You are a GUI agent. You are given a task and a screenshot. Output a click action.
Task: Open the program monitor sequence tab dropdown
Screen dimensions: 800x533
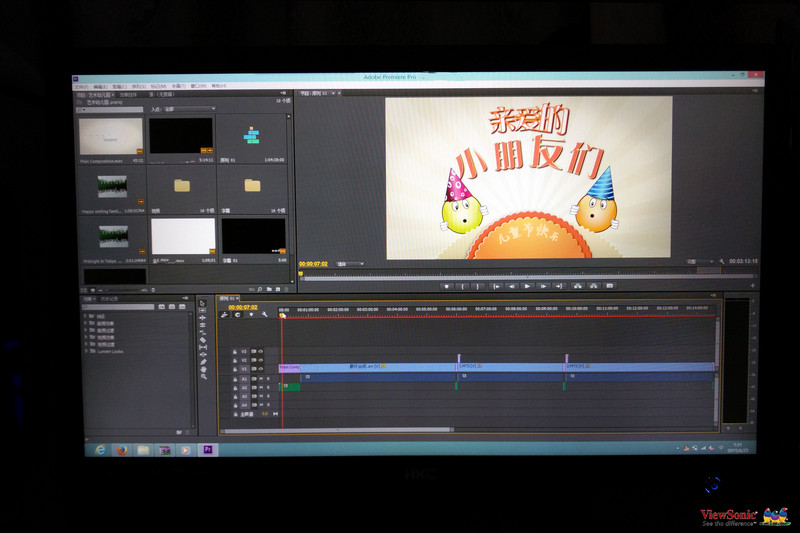(333, 93)
